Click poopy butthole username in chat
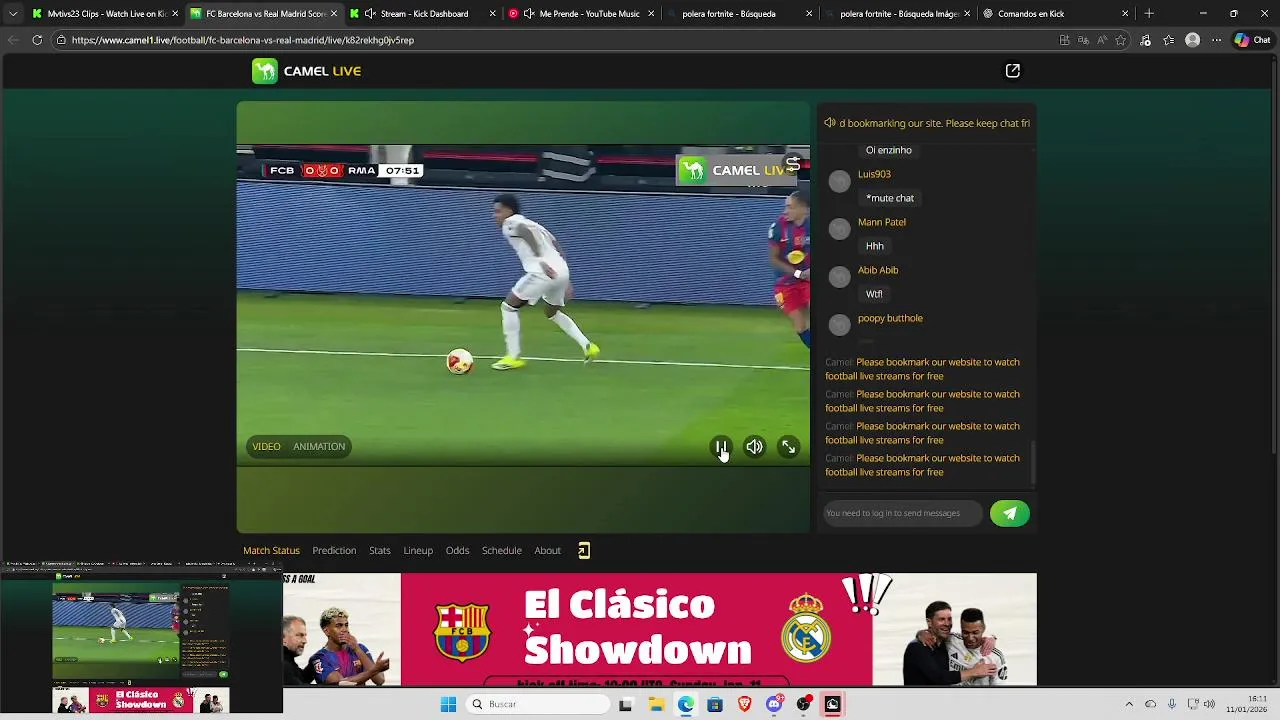1280x720 pixels. click(890, 318)
